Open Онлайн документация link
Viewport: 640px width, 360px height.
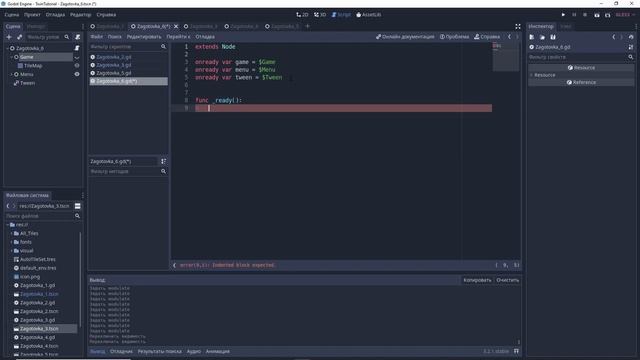click(x=405, y=37)
